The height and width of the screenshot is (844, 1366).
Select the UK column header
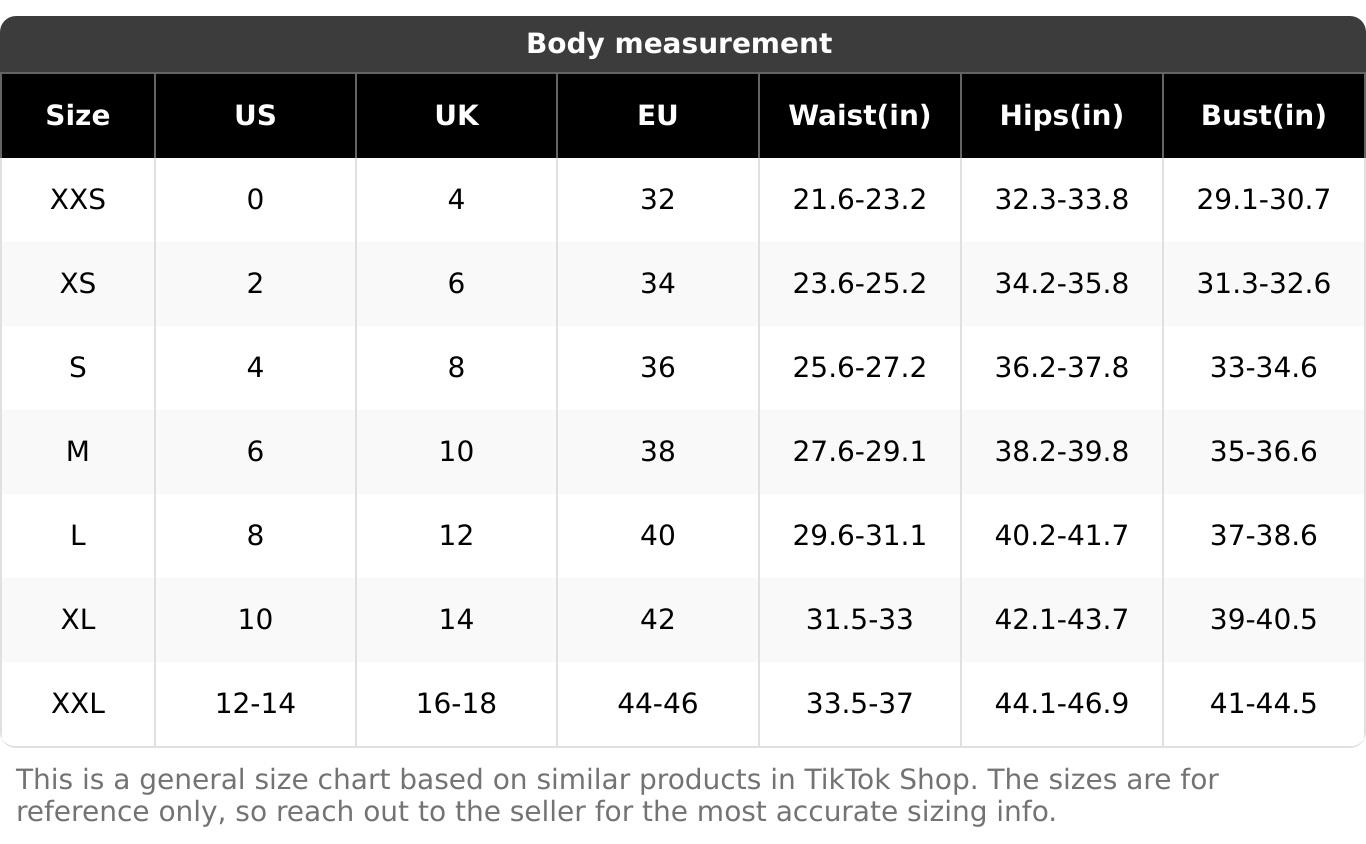pos(456,116)
